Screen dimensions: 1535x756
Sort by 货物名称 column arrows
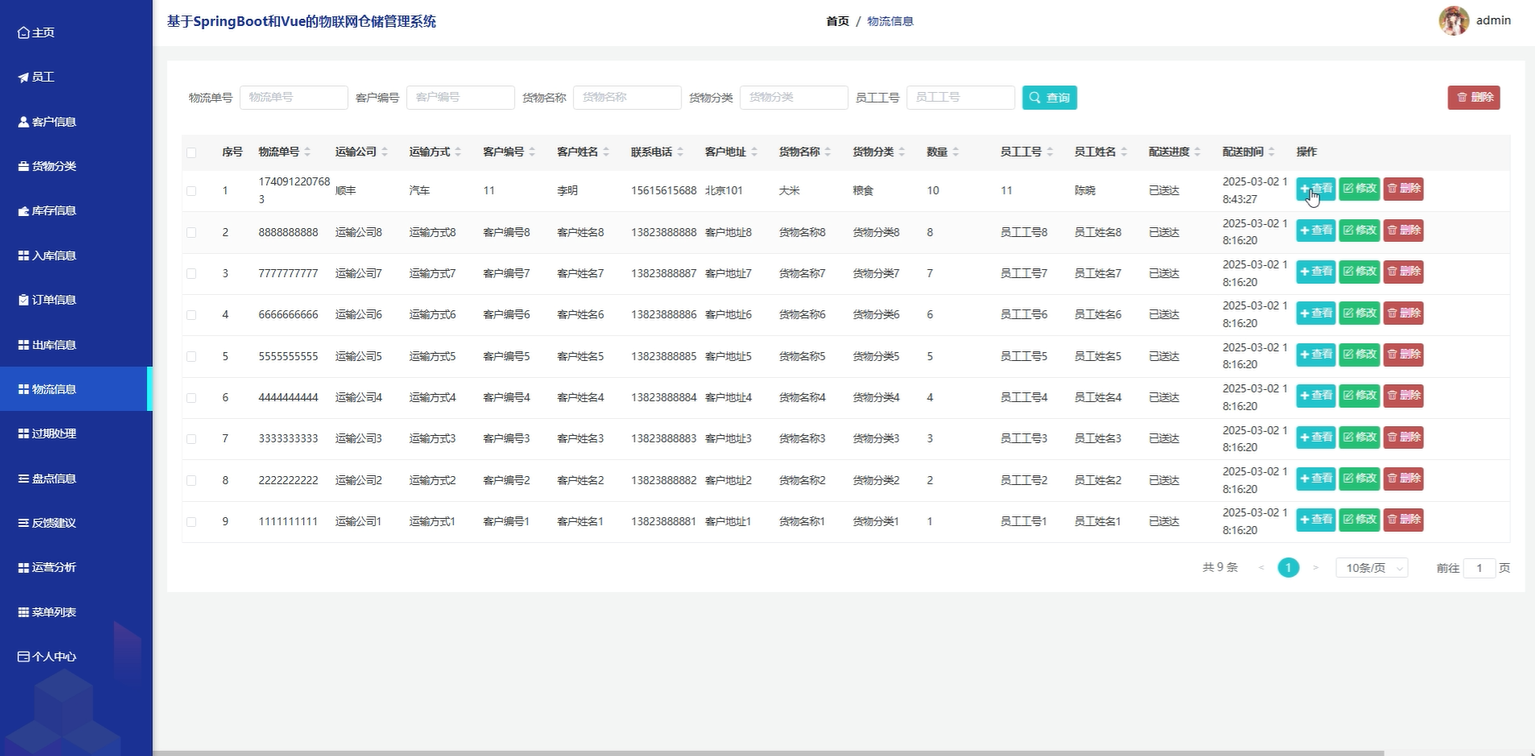(828, 152)
